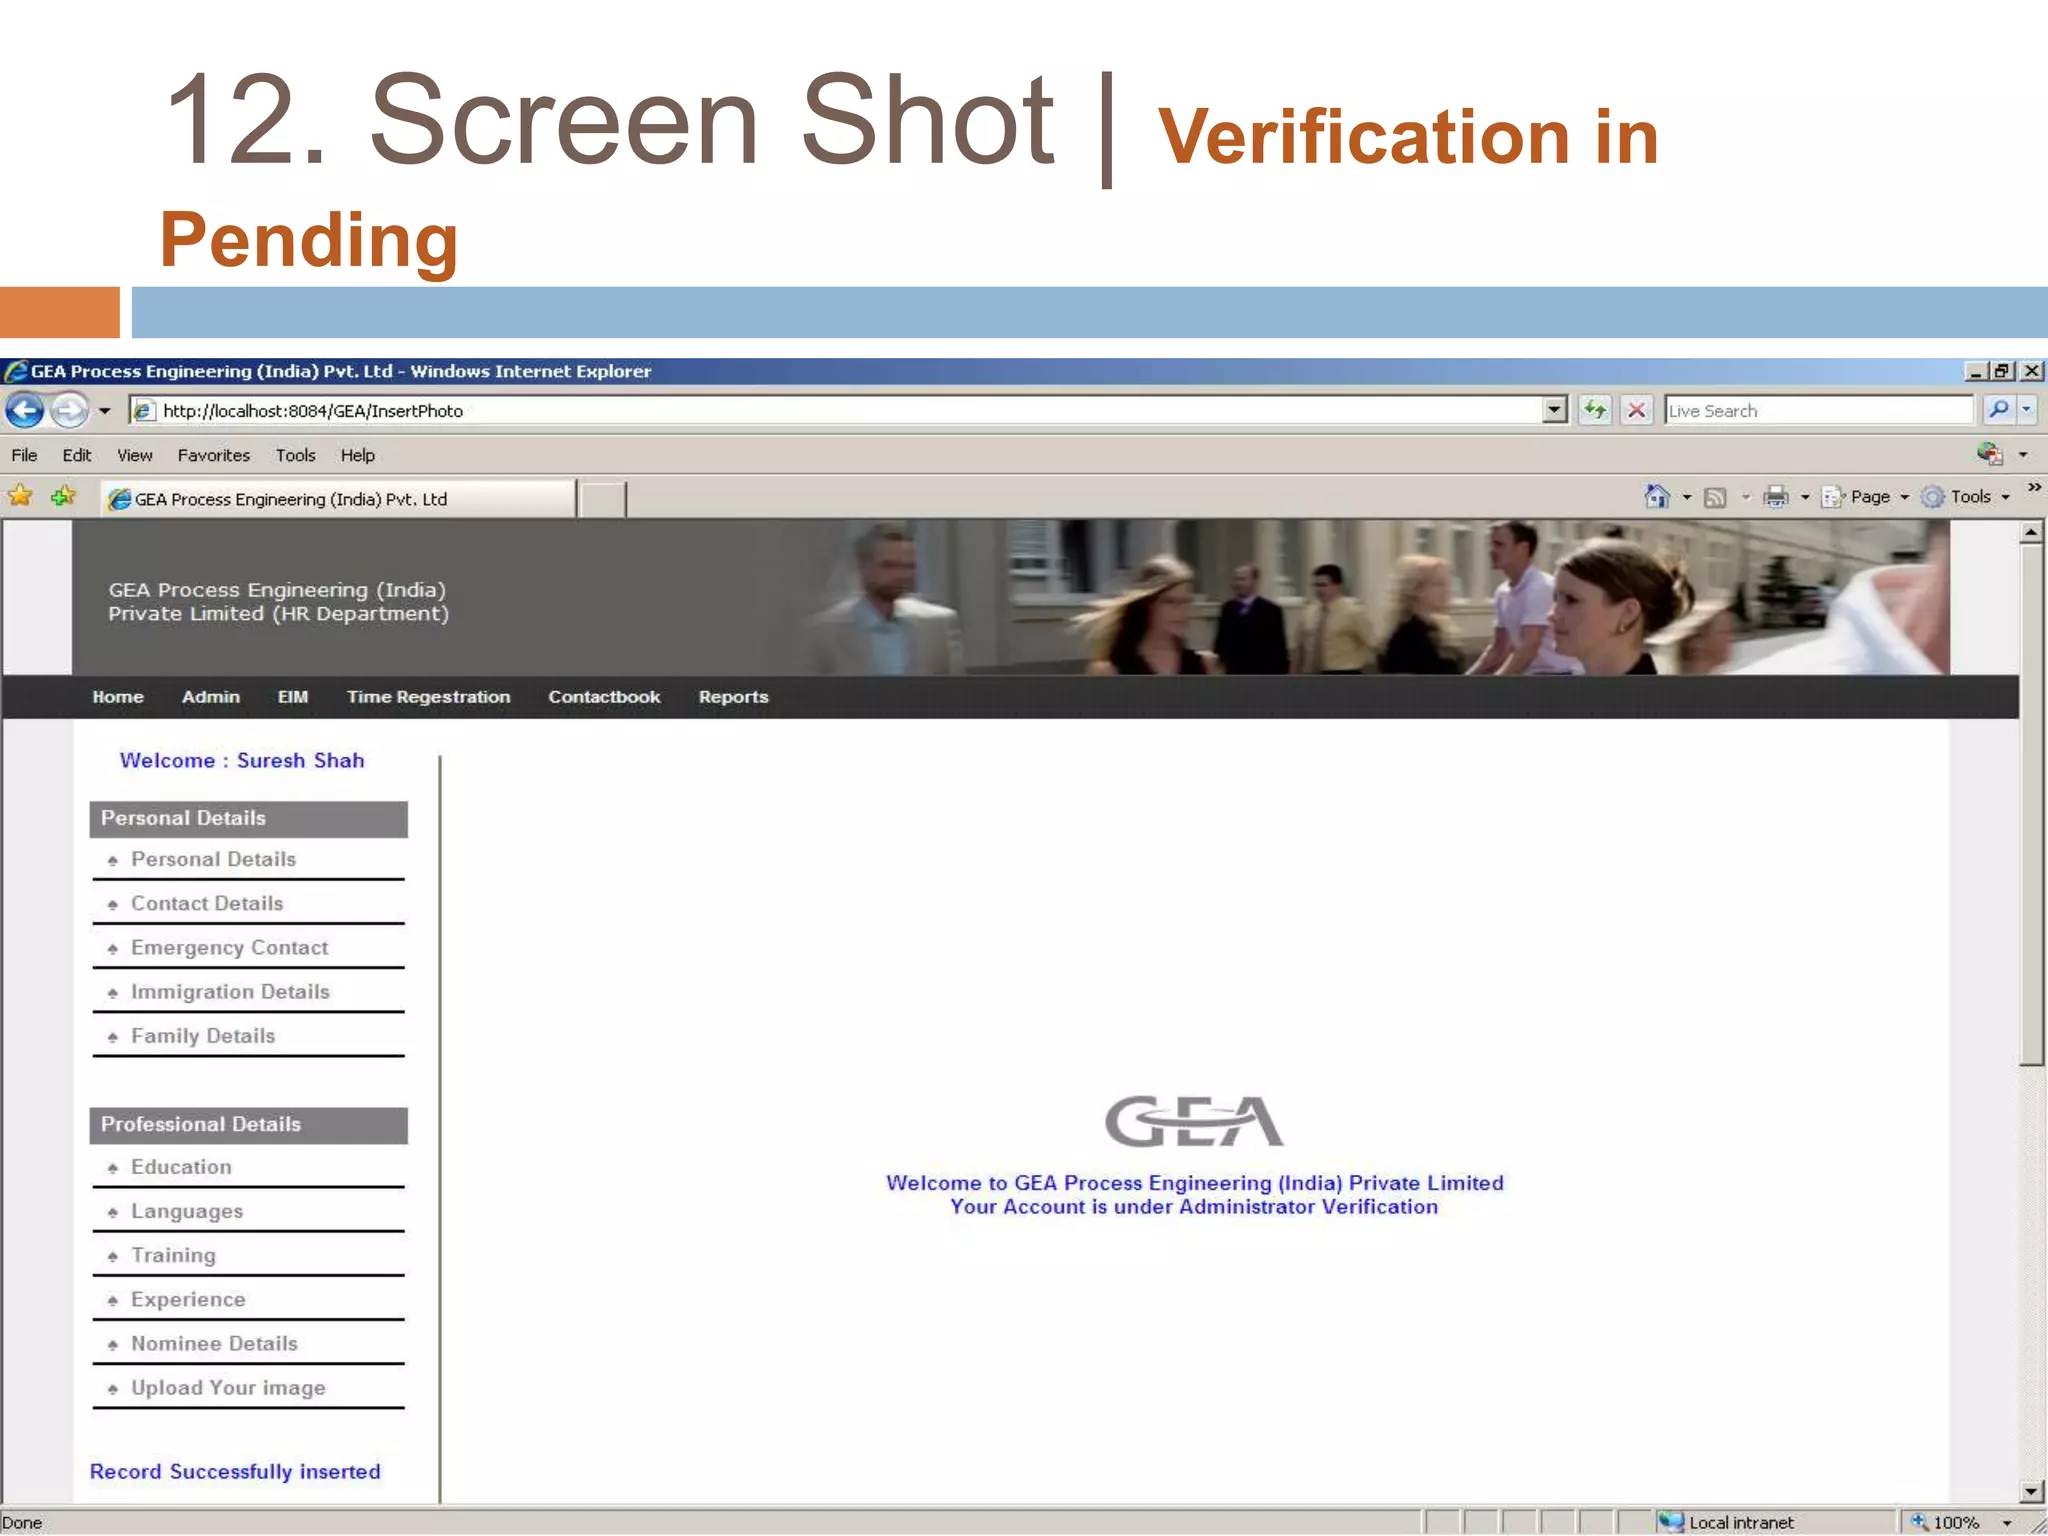This screenshot has width=2048, height=1536.
Task: Click the vertical scrollbar up arrow
Action: [x=2030, y=533]
